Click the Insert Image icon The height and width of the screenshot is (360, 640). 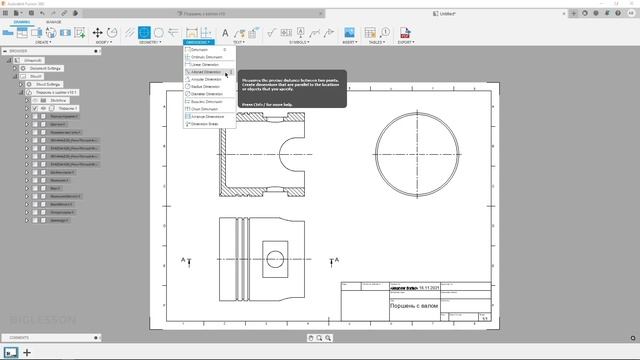(349, 33)
